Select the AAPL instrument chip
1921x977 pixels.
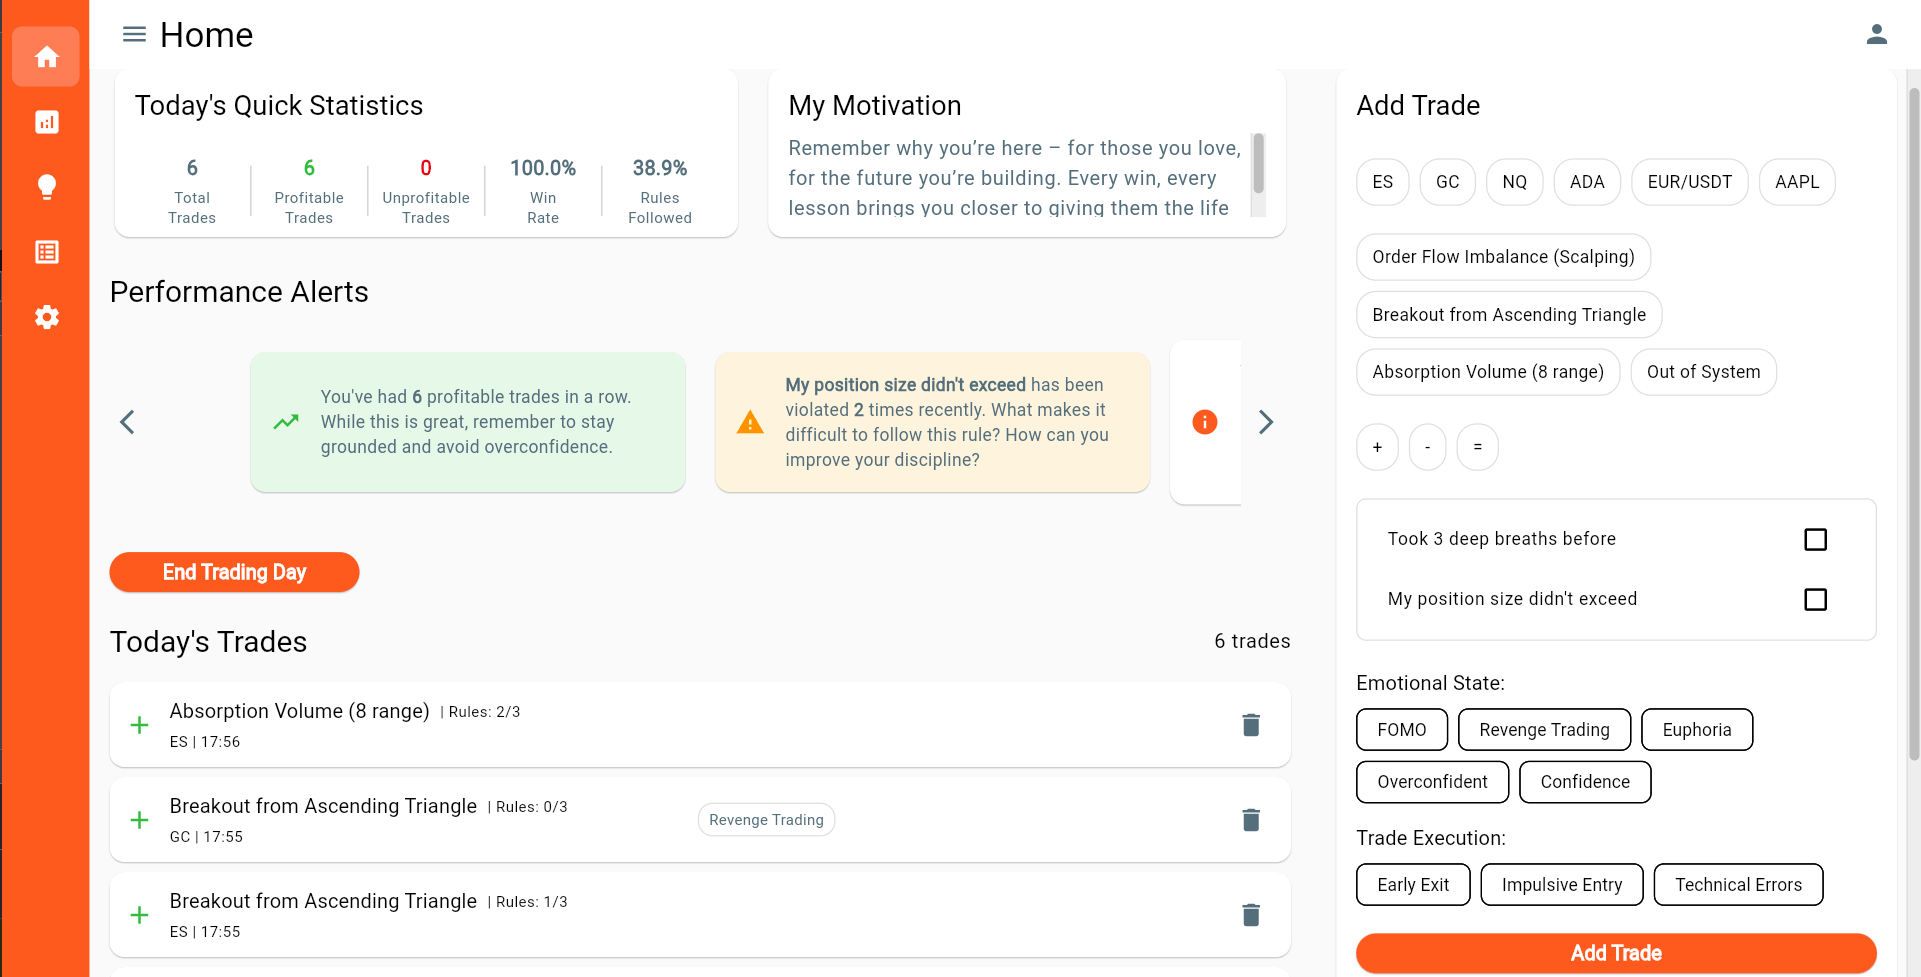(1797, 182)
